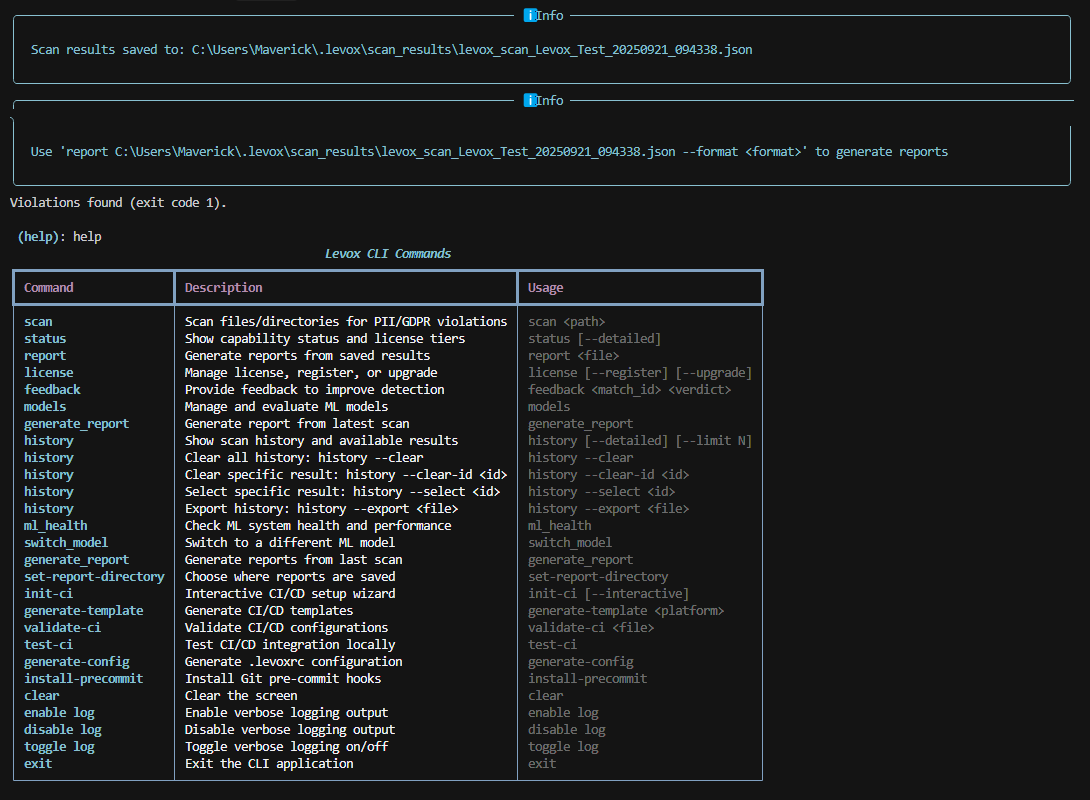Click the 'Levox CLI Commands' table title
The width and height of the screenshot is (1090, 800).
point(387,254)
